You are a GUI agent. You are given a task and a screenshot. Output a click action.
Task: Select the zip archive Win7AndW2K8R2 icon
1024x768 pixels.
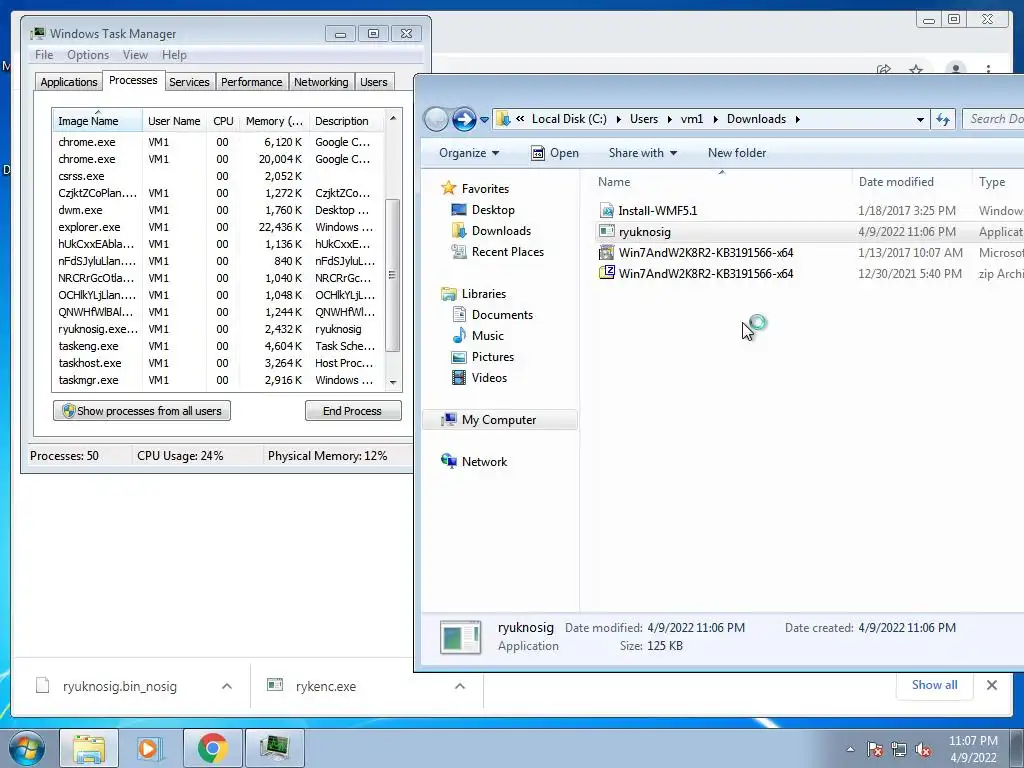pos(607,273)
